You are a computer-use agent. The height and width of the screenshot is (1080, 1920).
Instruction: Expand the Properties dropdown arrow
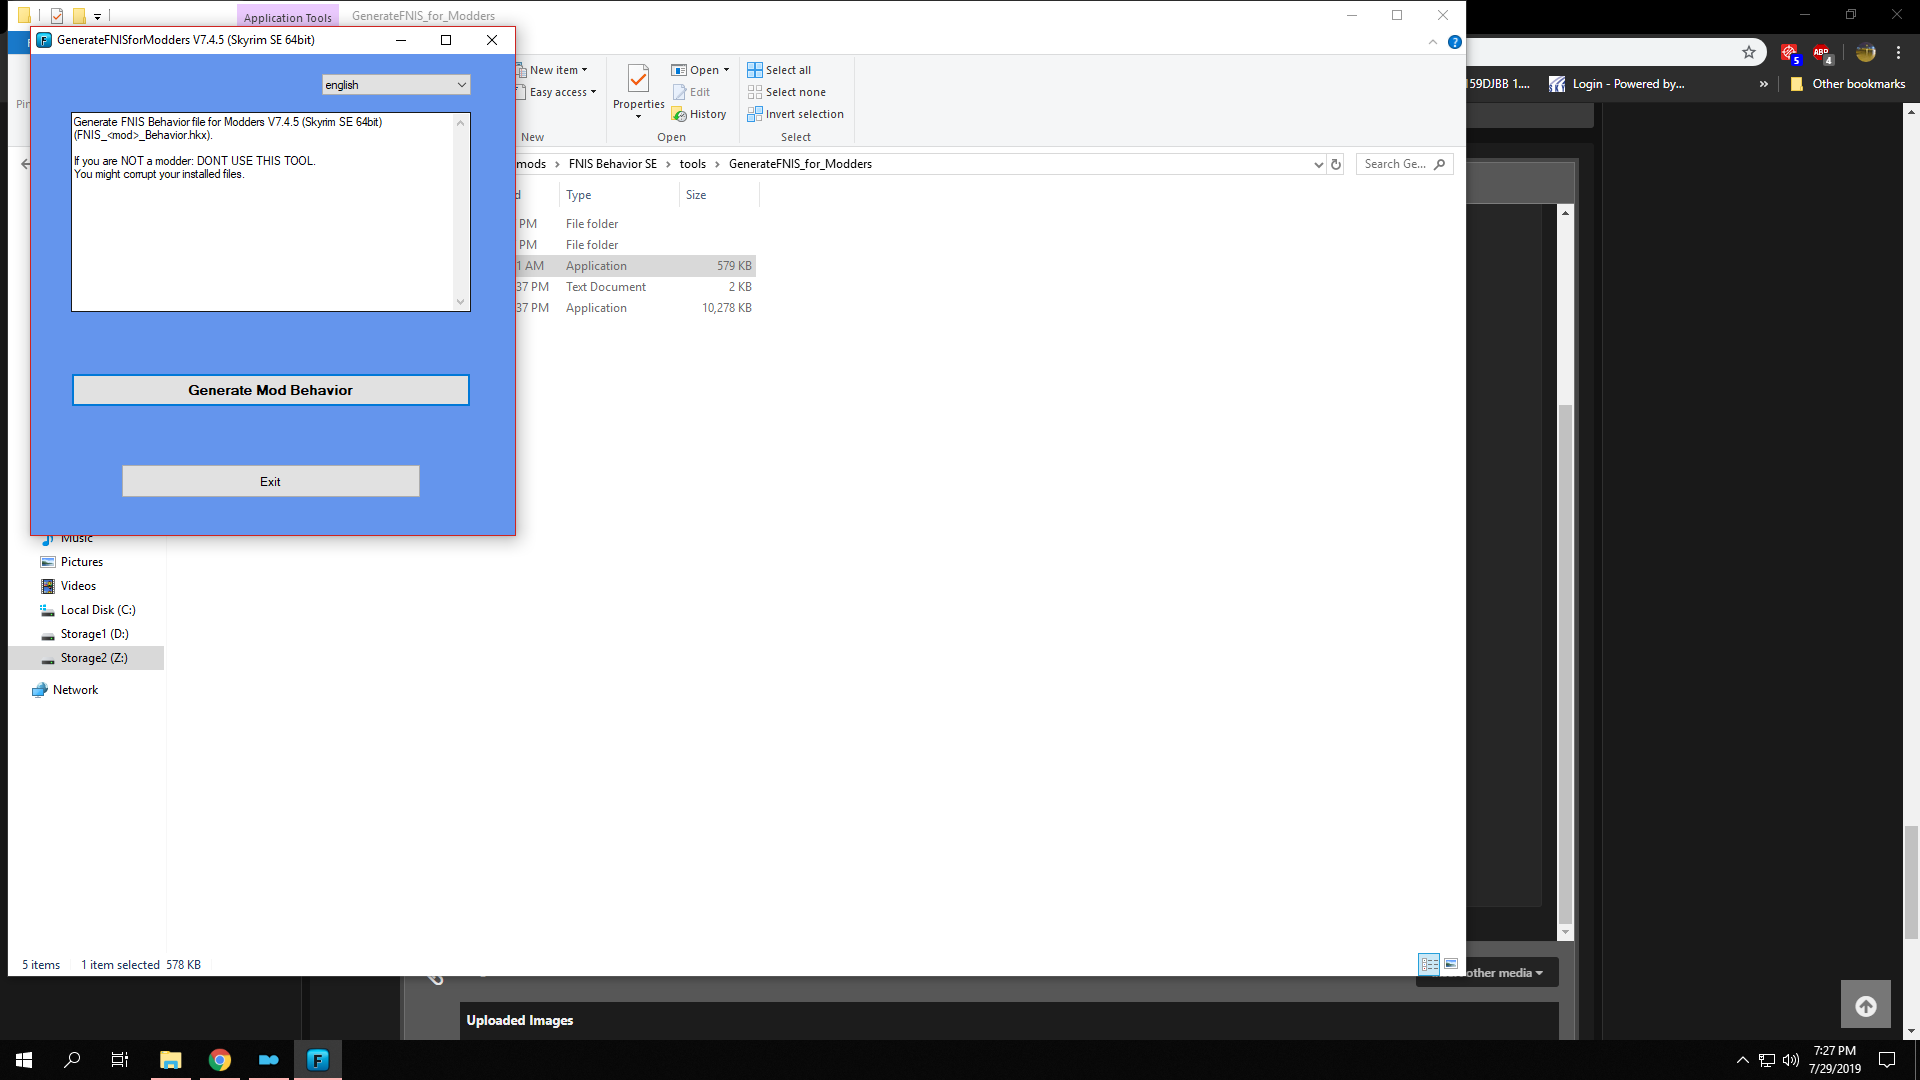coord(638,117)
